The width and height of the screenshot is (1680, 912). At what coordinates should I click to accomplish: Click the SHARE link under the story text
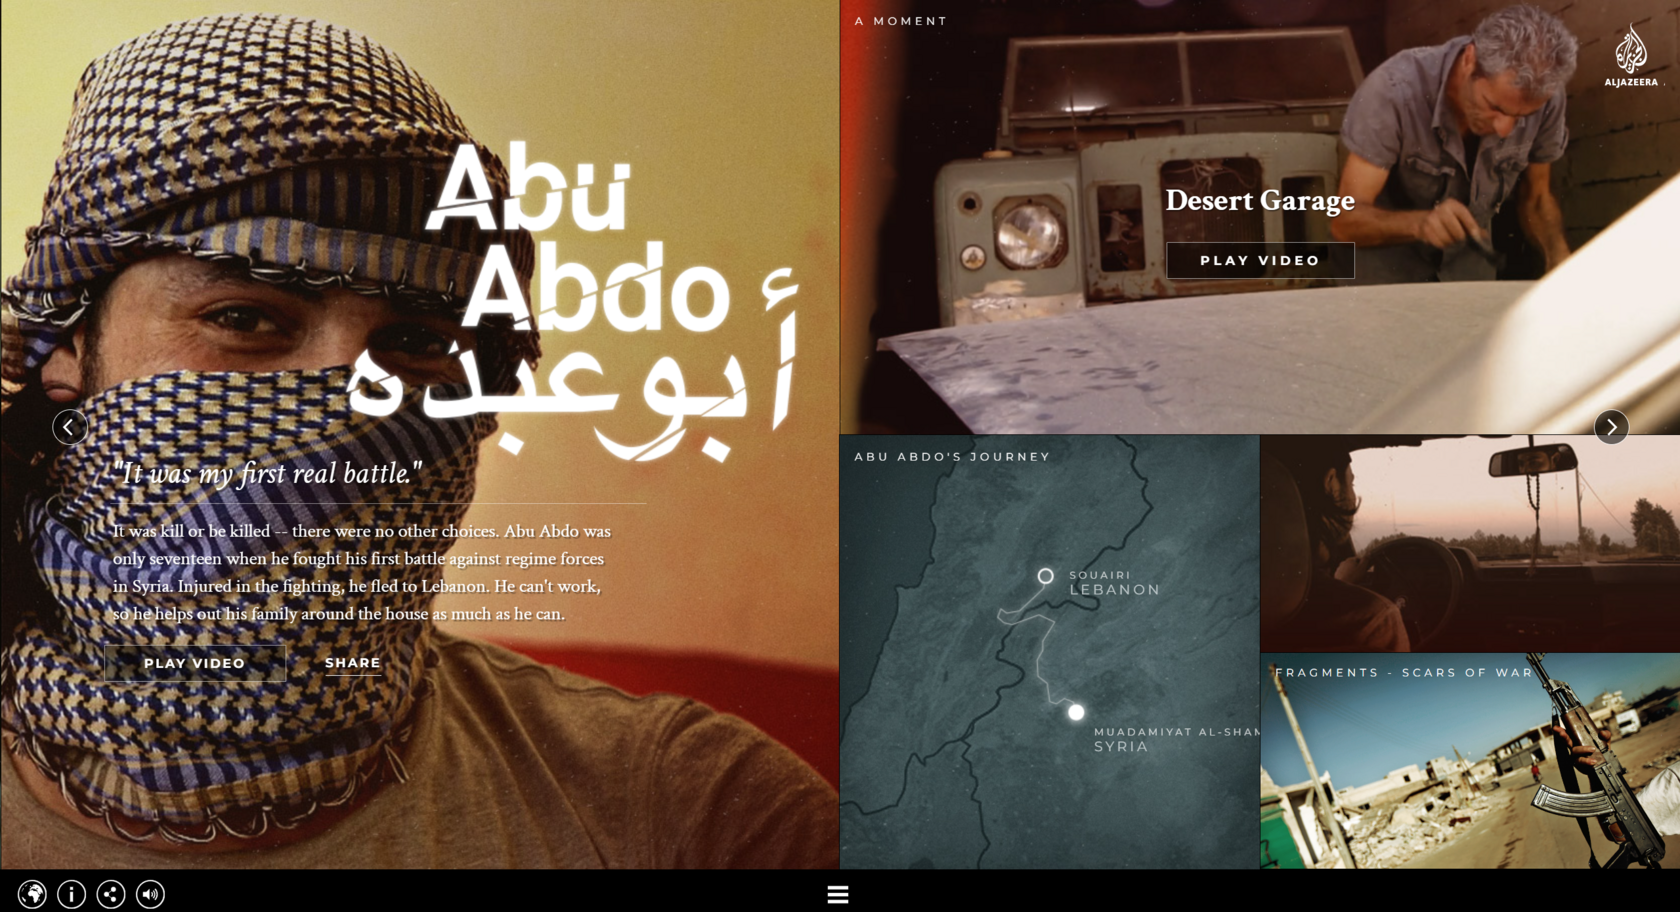pyautogui.click(x=353, y=663)
